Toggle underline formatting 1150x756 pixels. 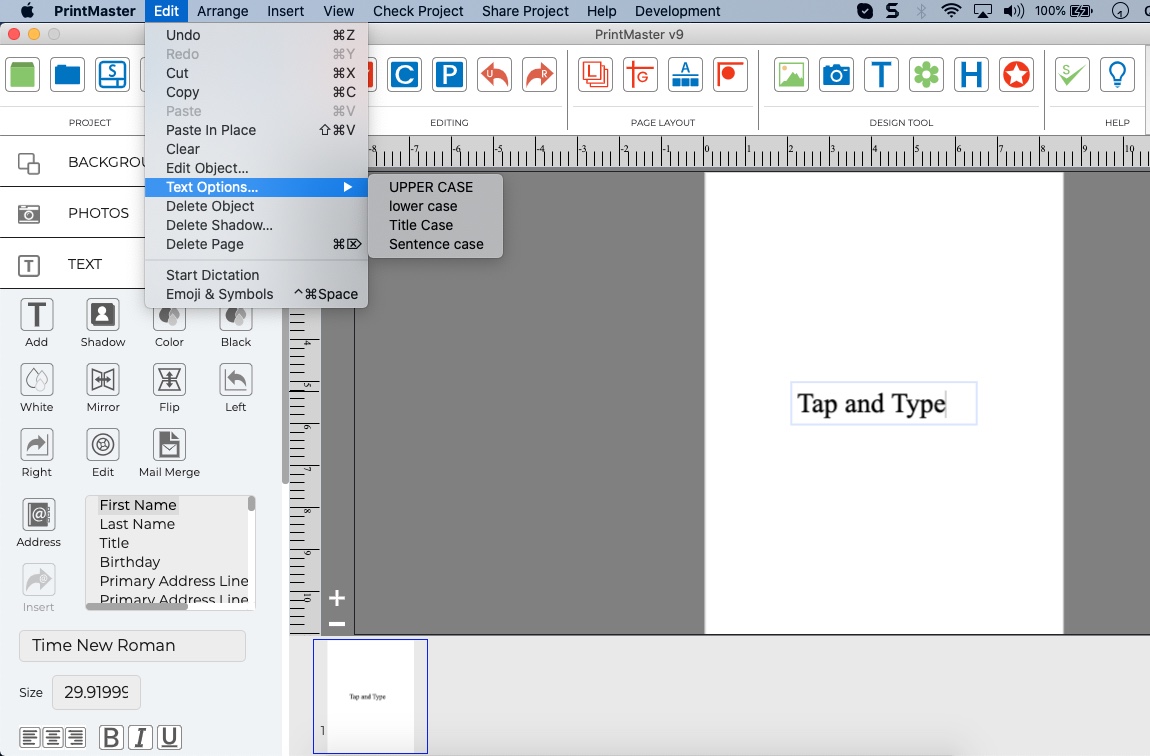pyautogui.click(x=170, y=736)
